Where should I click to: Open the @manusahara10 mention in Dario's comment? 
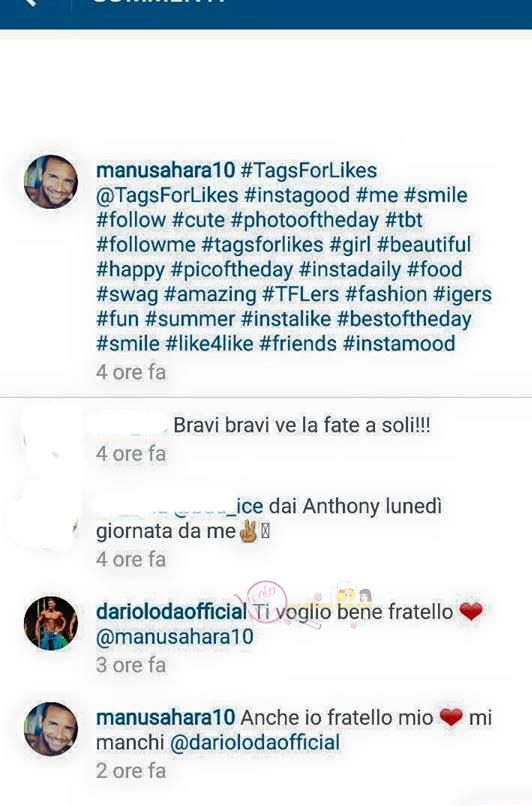[175, 637]
